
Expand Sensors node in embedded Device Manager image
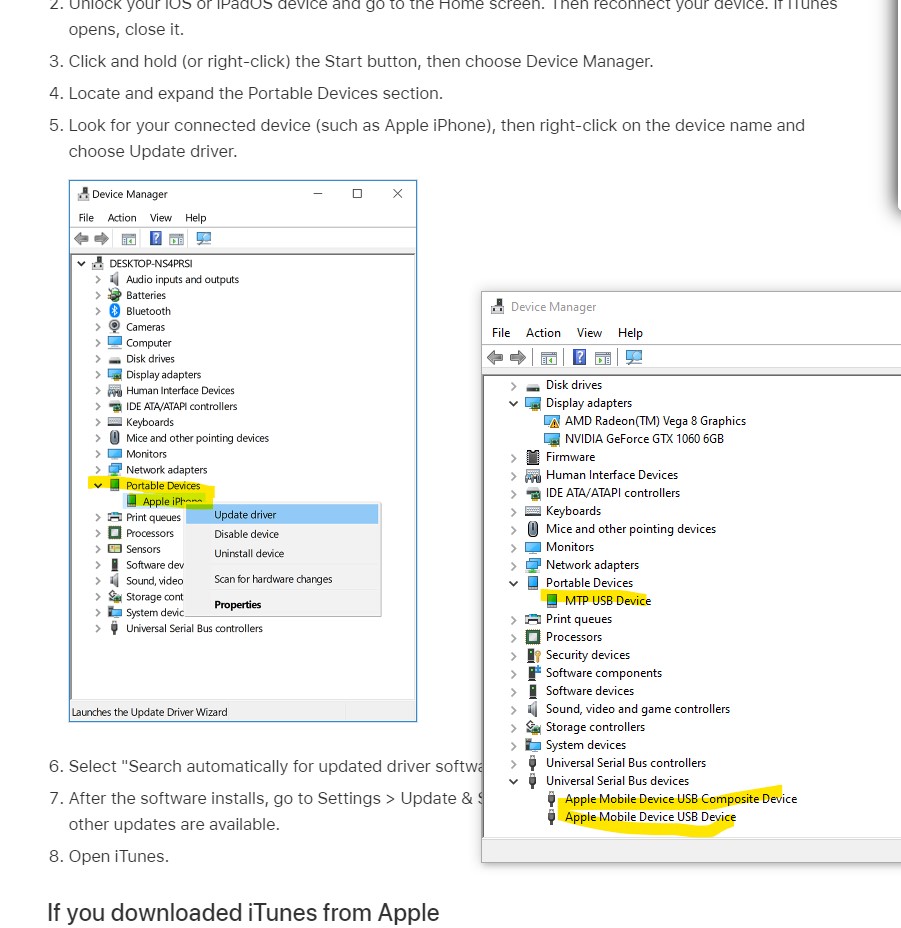[x=98, y=549]
